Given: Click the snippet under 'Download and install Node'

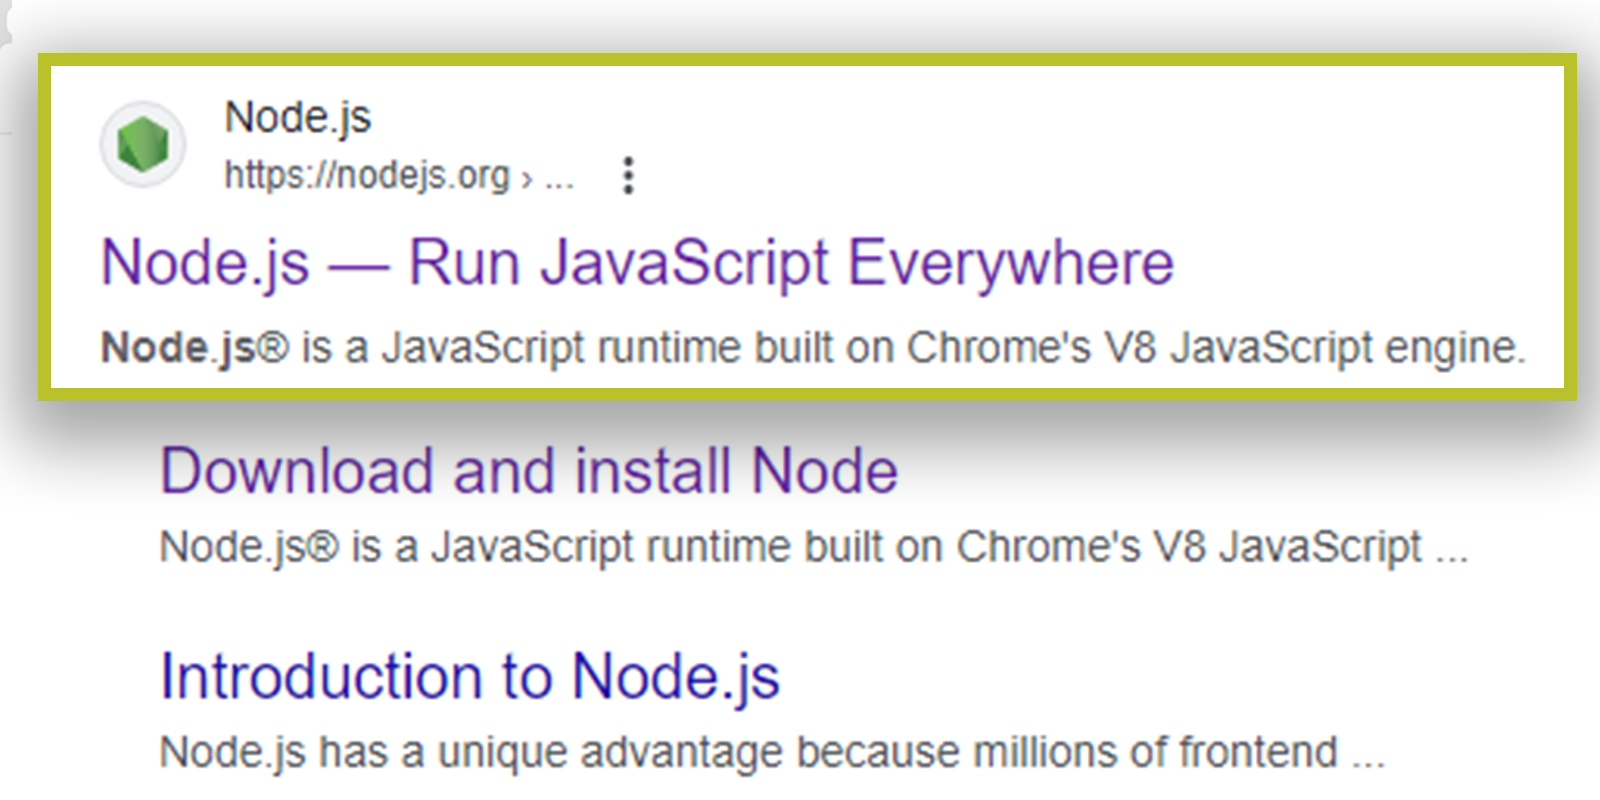Looking at the screenshot, I should [x=814, y=548].
